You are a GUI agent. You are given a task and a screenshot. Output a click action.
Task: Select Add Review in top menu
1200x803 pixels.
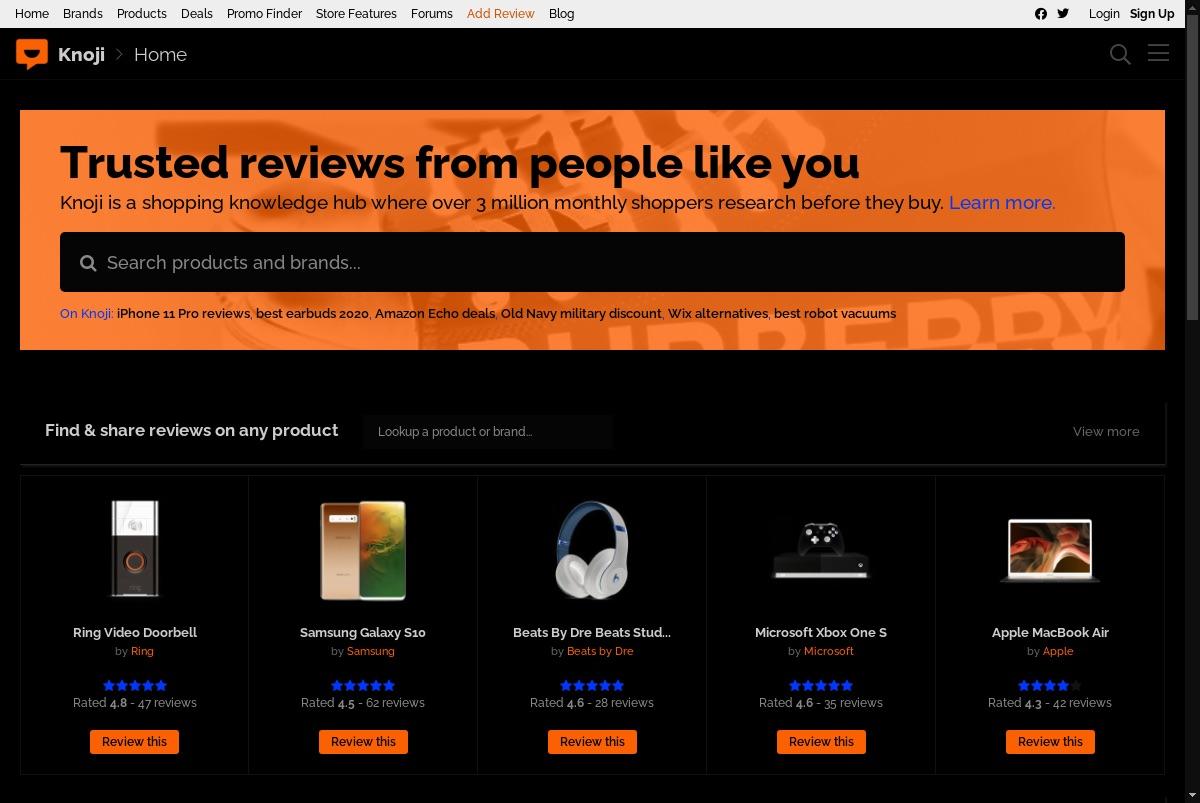point(501,14)
